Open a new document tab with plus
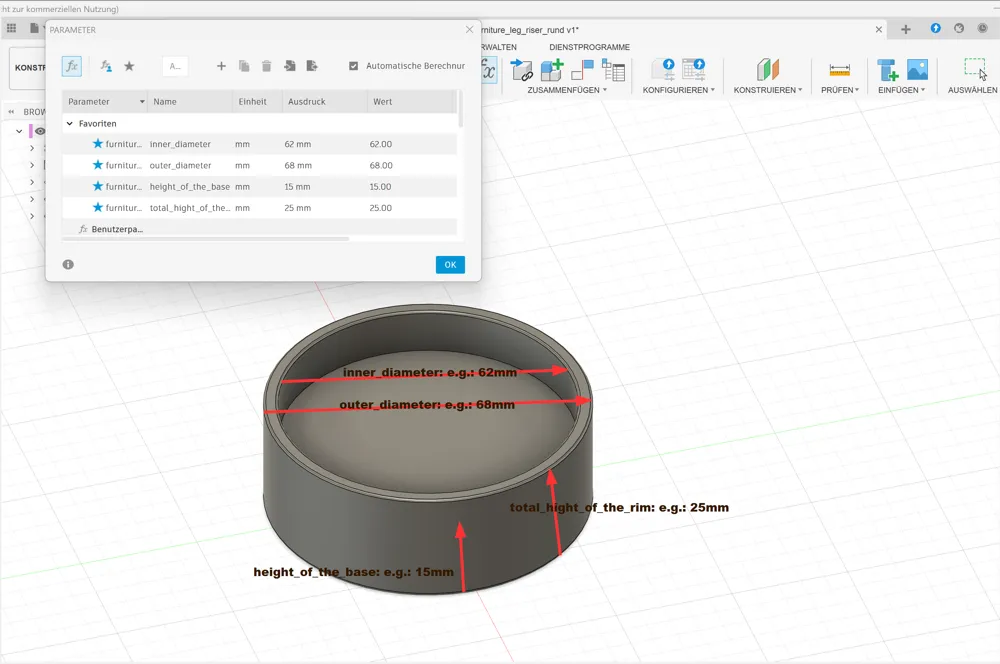Viewport: 1000px width, 664px height. pyautogui.click(x=906, y=29)
